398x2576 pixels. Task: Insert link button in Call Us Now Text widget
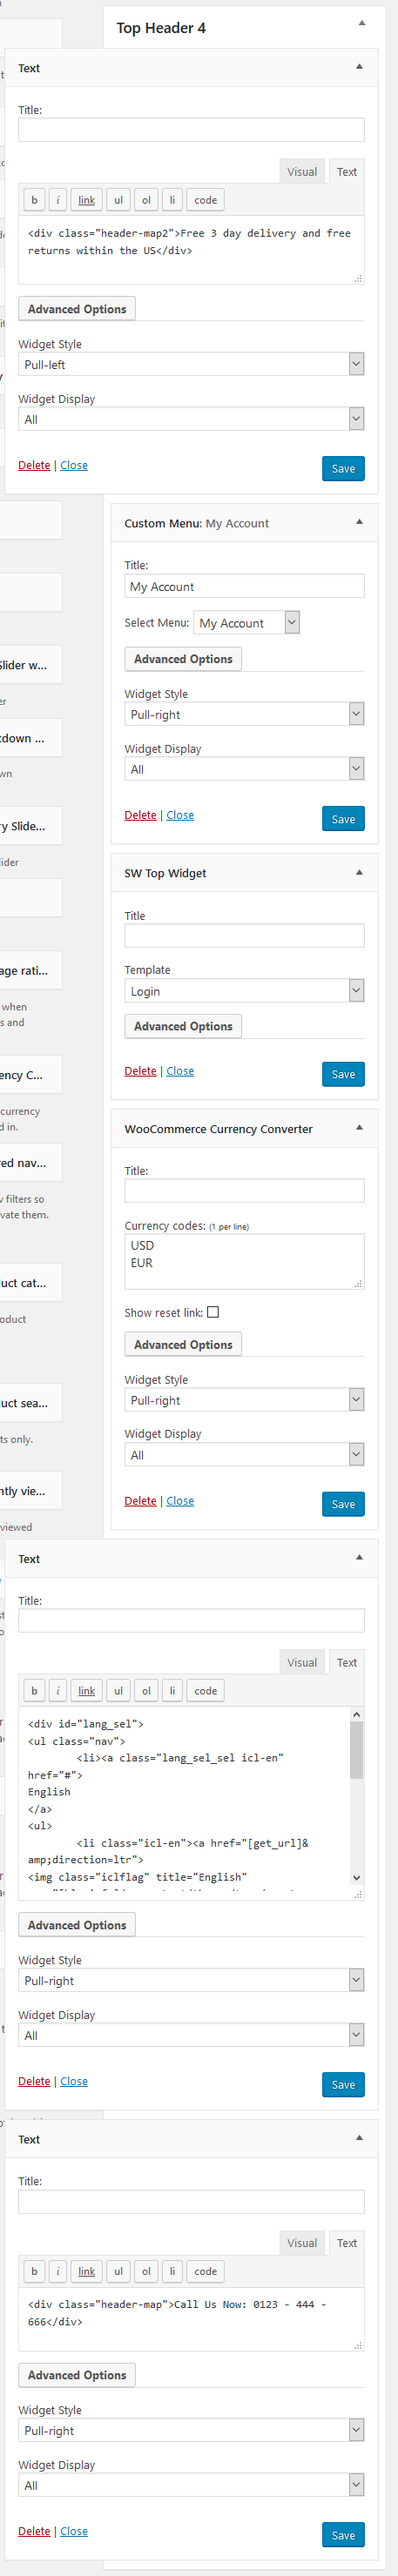click(x=87, y=2271)
